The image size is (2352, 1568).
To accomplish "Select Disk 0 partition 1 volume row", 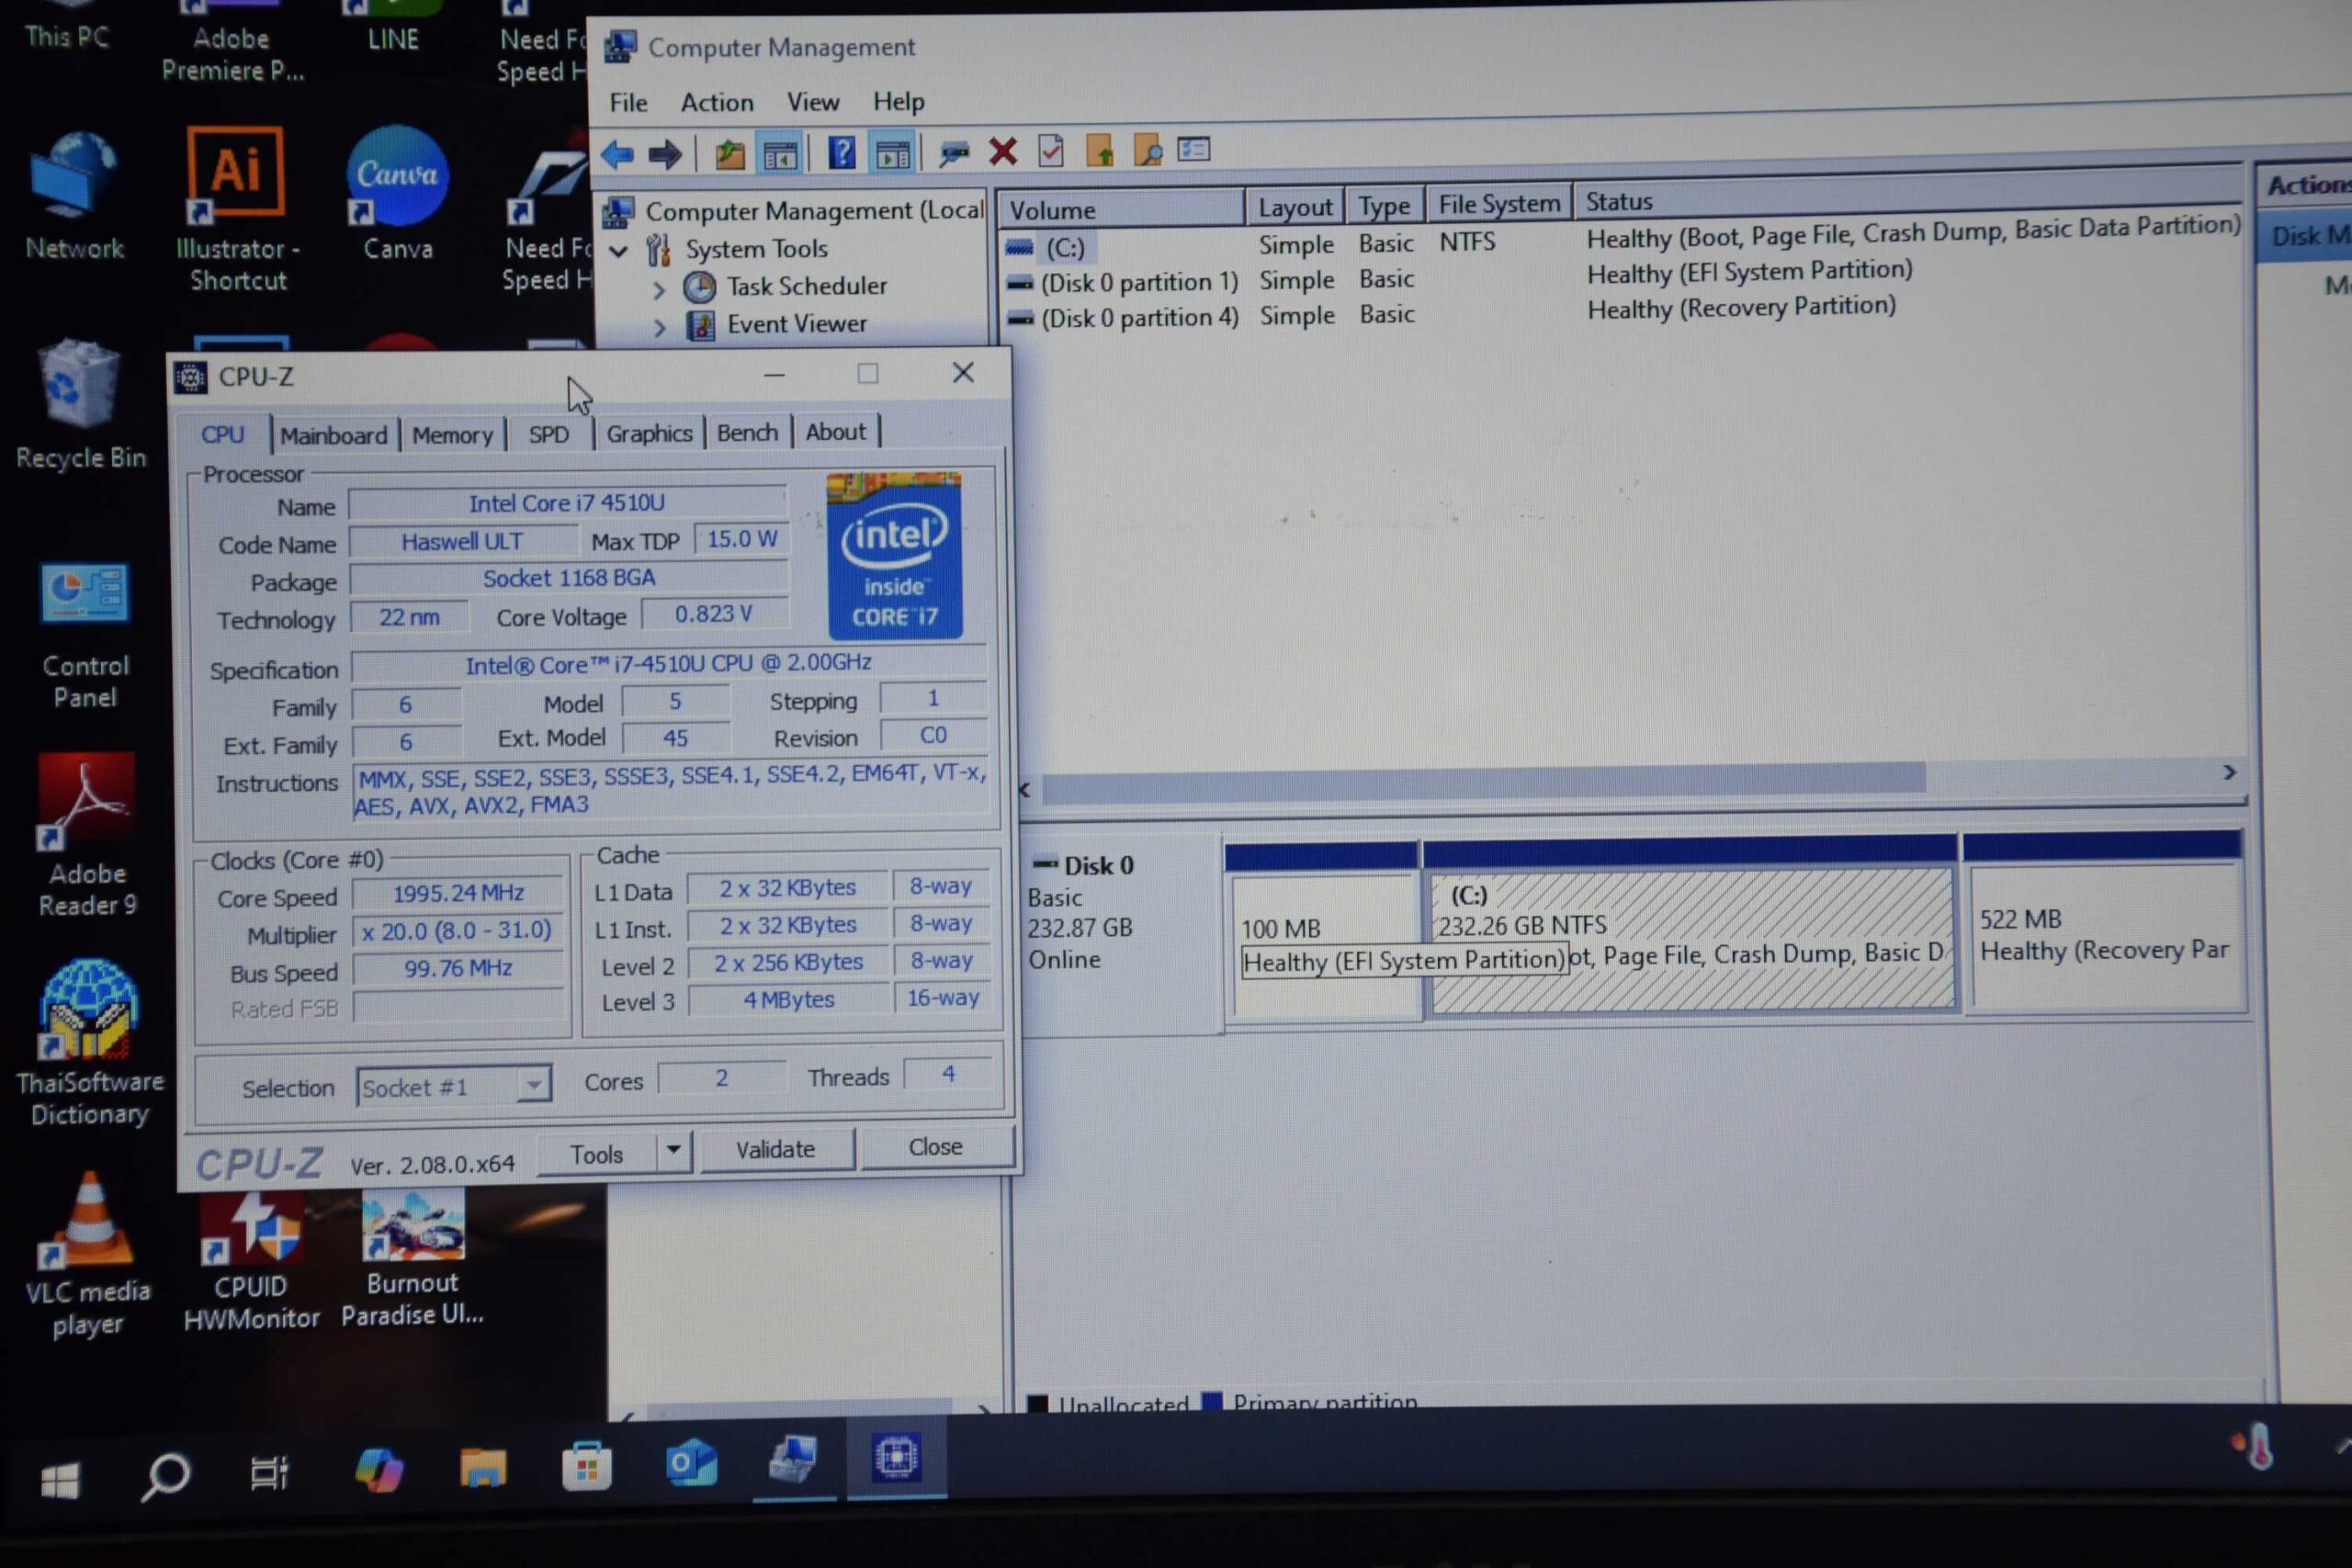I will 1458,278.
